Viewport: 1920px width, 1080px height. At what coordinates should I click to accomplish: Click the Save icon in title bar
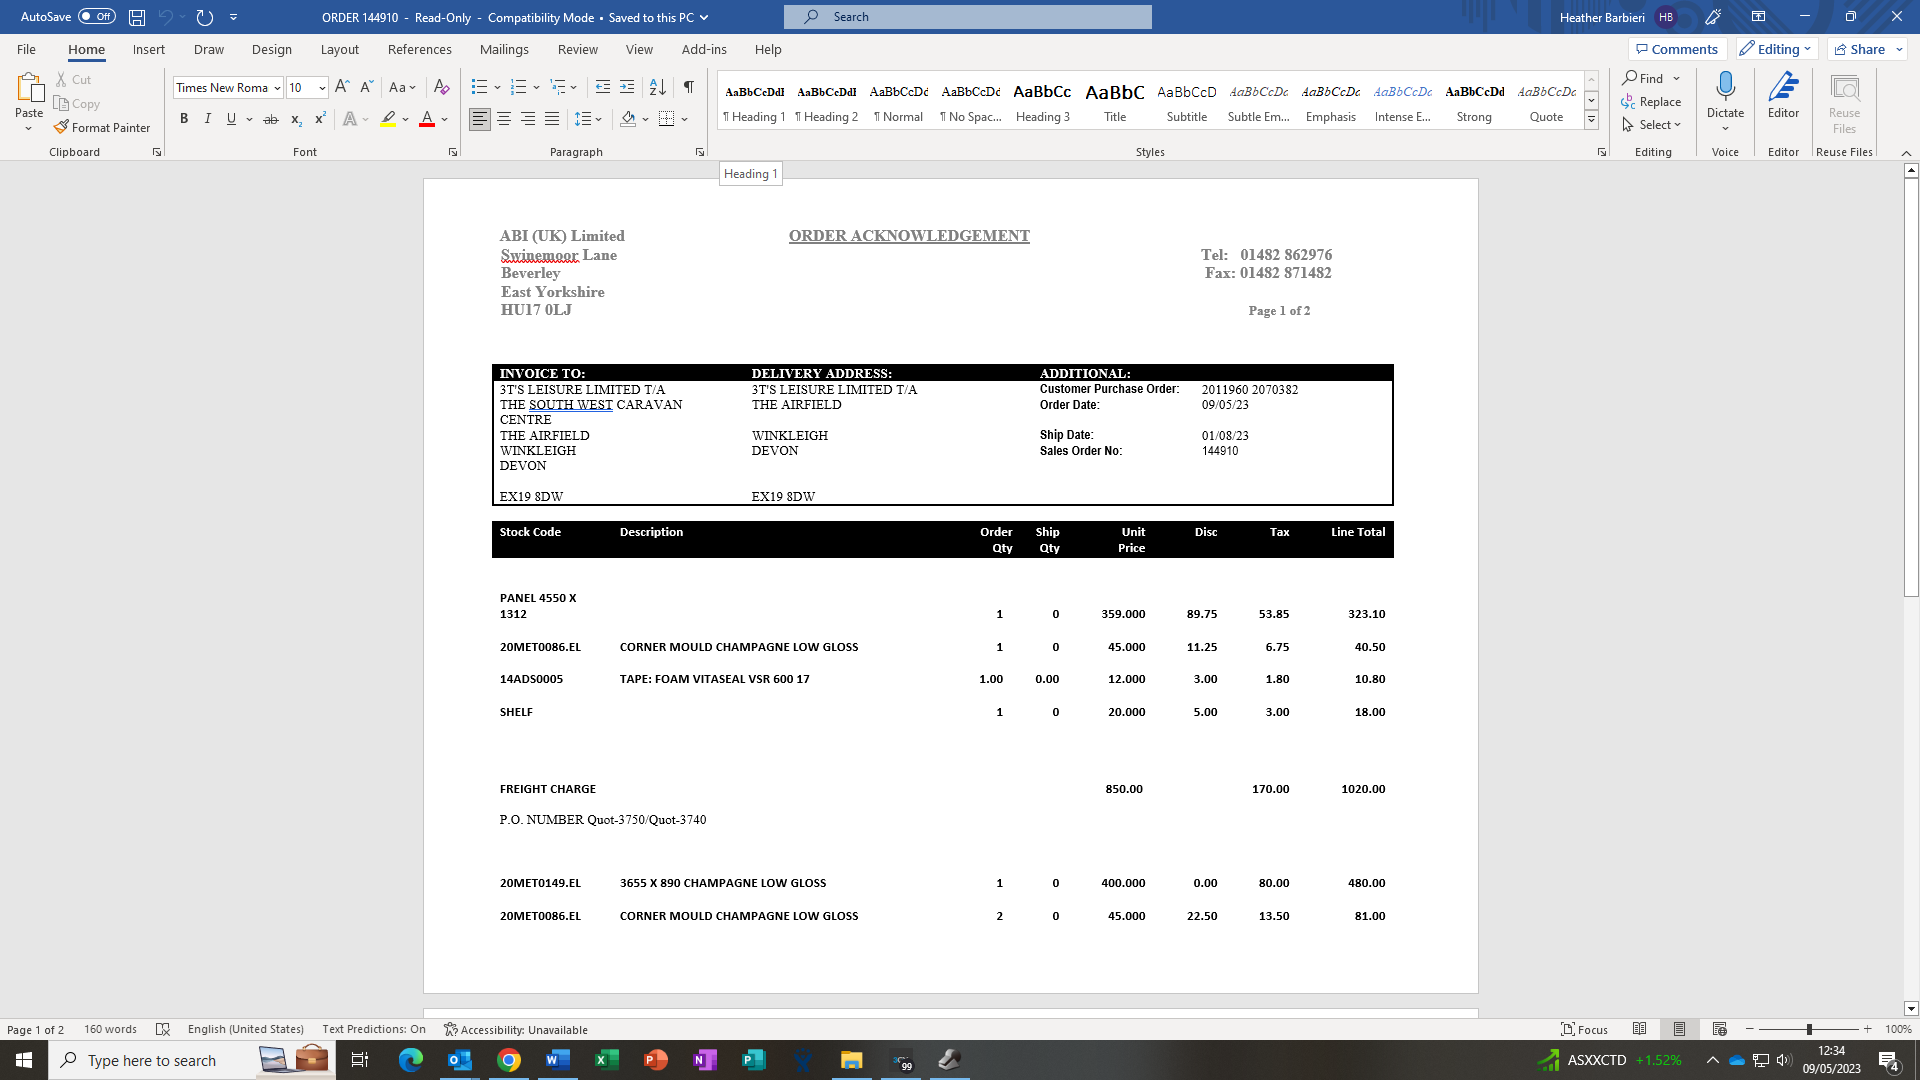click(x=137, y=17)
